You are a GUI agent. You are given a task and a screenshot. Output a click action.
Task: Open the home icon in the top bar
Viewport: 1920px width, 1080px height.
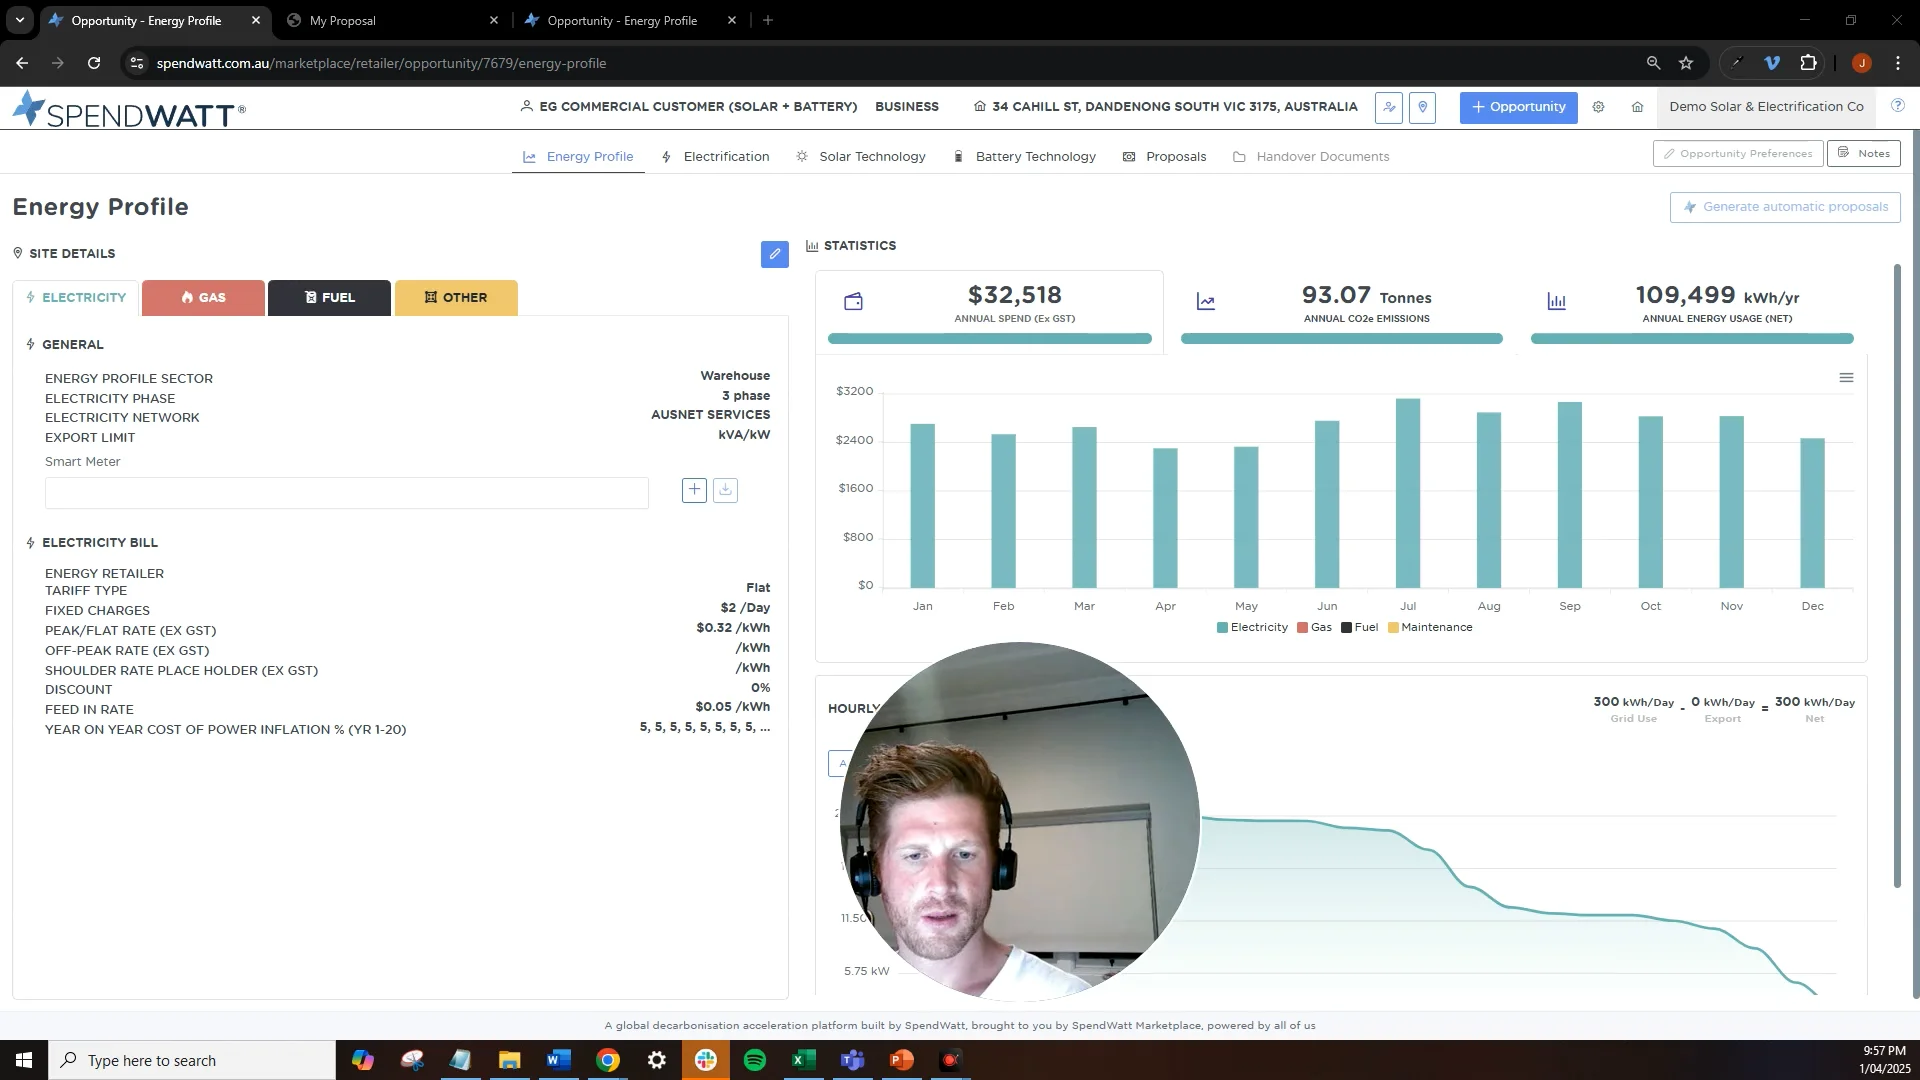(1637, 107)
